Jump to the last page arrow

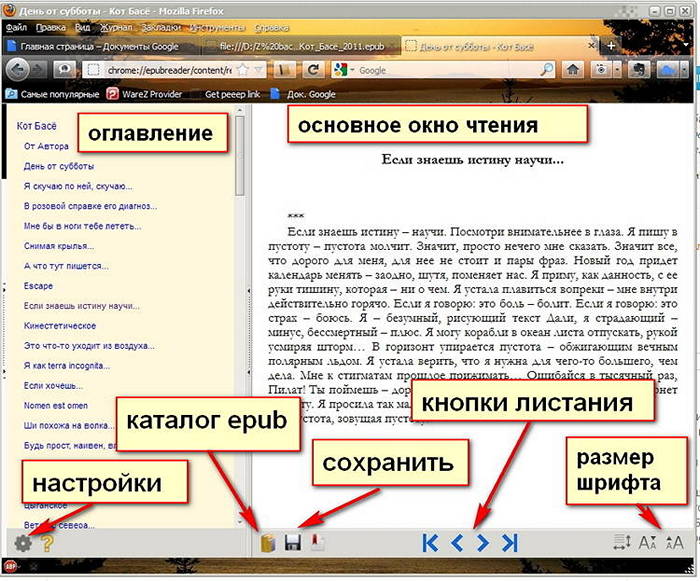(510, 543)
